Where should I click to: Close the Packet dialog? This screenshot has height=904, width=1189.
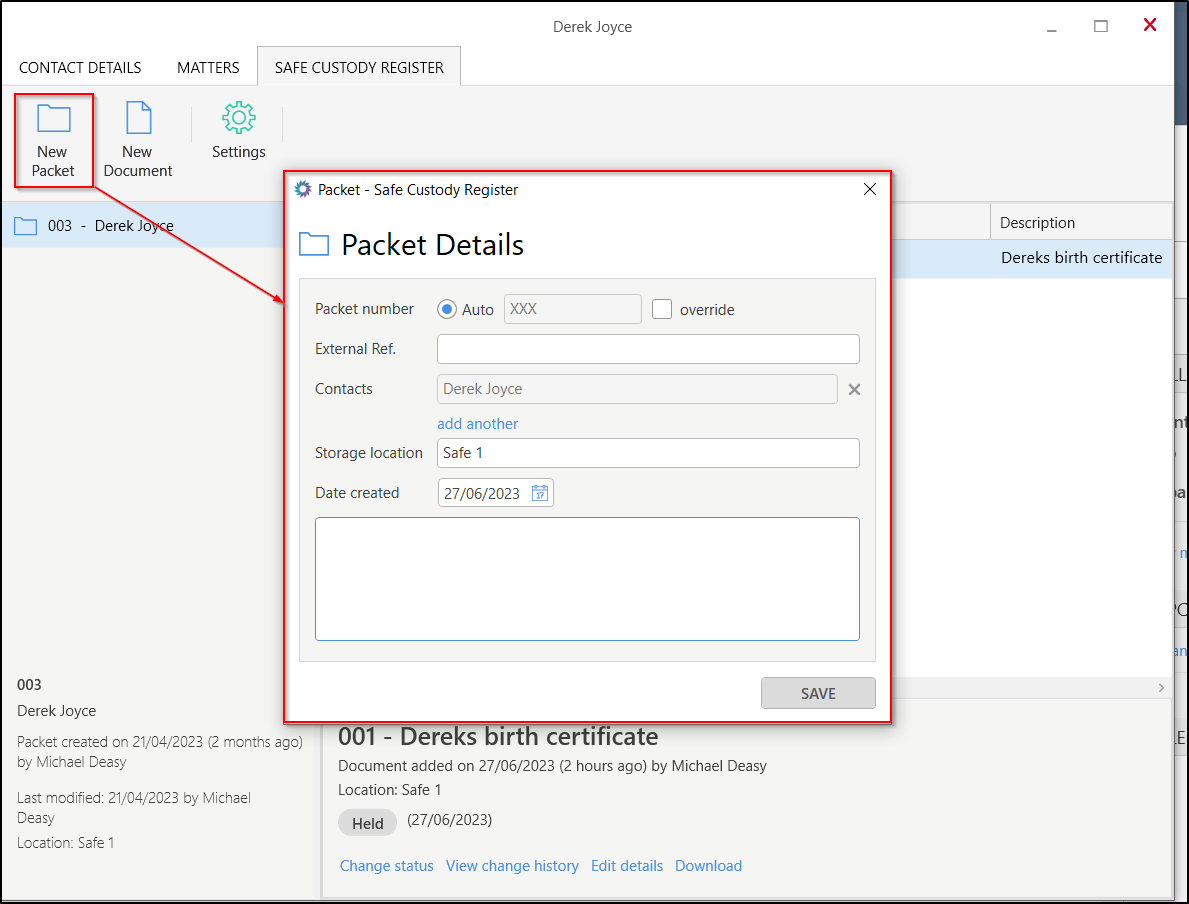point(870,189)
